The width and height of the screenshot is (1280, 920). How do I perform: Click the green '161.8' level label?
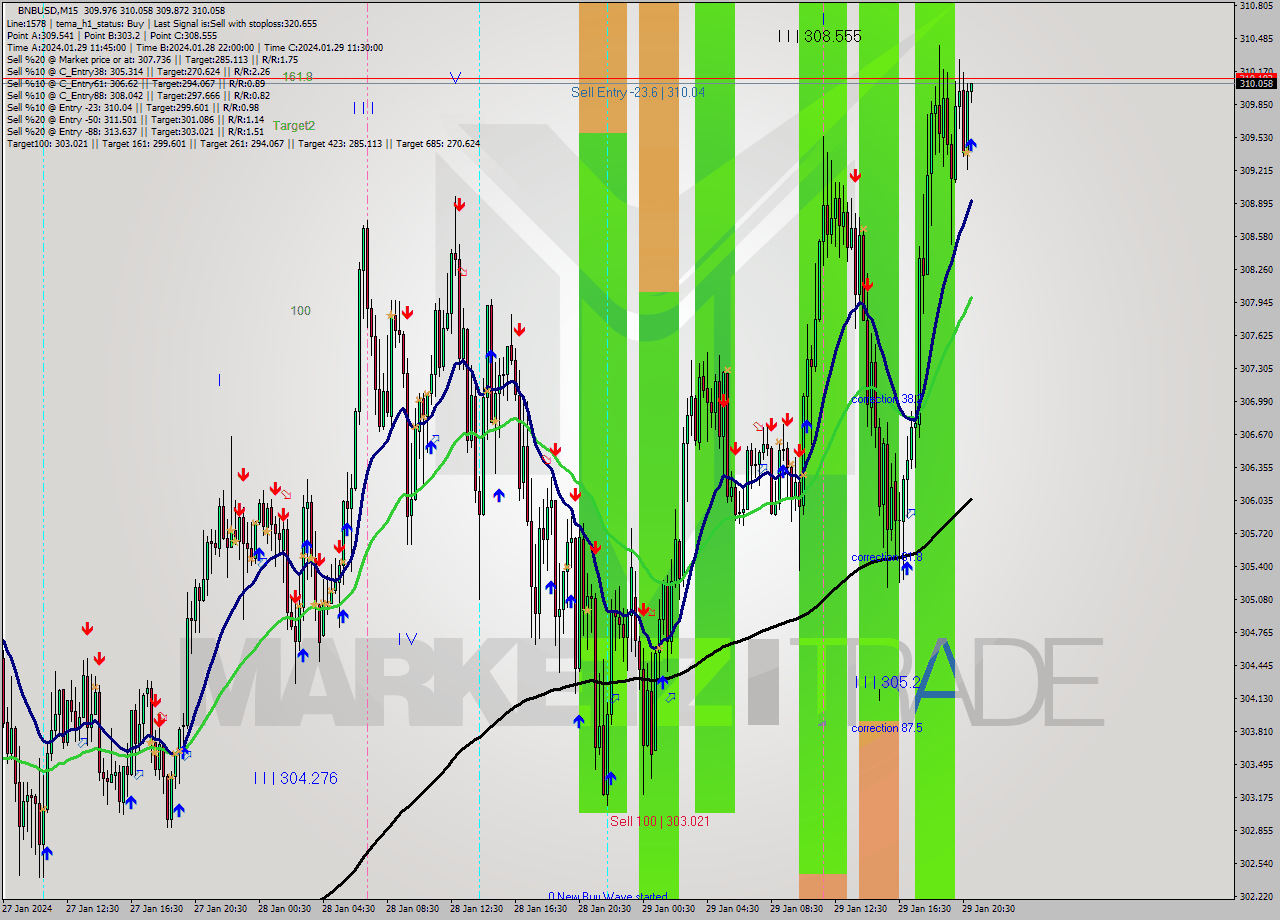pyautogui.click(x=297, y=76)
